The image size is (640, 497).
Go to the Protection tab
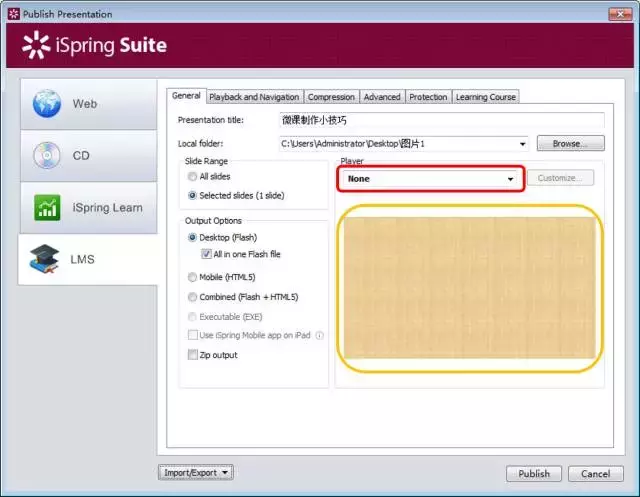coord(428,97)
